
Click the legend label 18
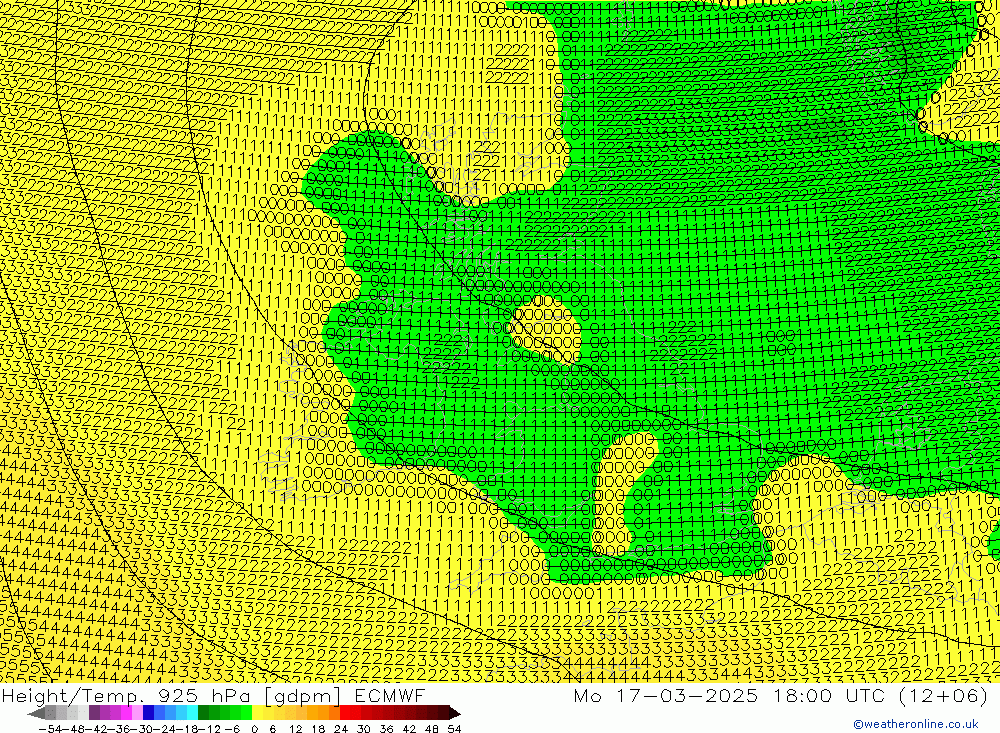click(318, 729)
